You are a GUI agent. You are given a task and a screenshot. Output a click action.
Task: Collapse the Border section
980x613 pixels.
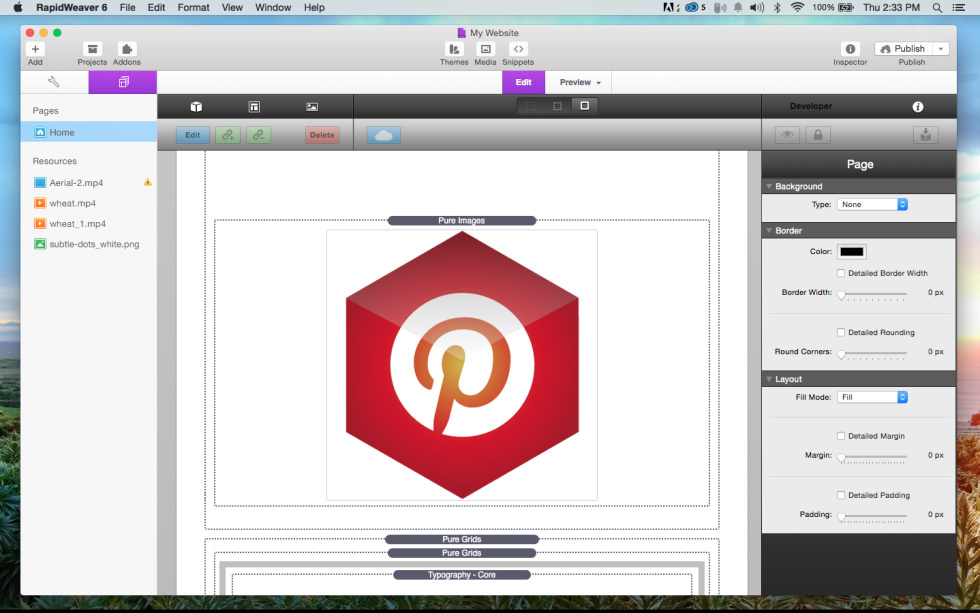pos(769,231)
